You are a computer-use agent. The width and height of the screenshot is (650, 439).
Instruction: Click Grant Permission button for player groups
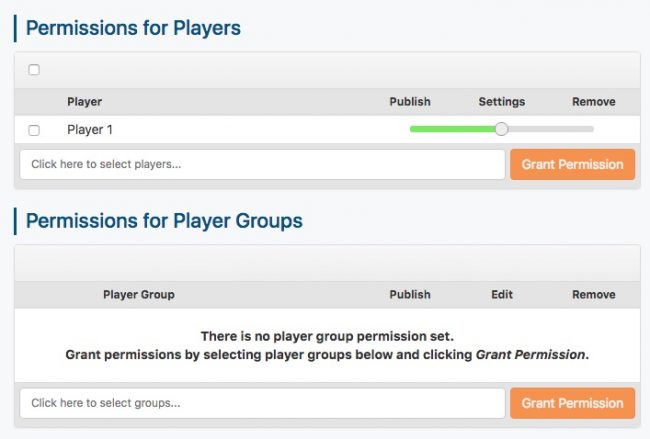click(x=572, y=403)
